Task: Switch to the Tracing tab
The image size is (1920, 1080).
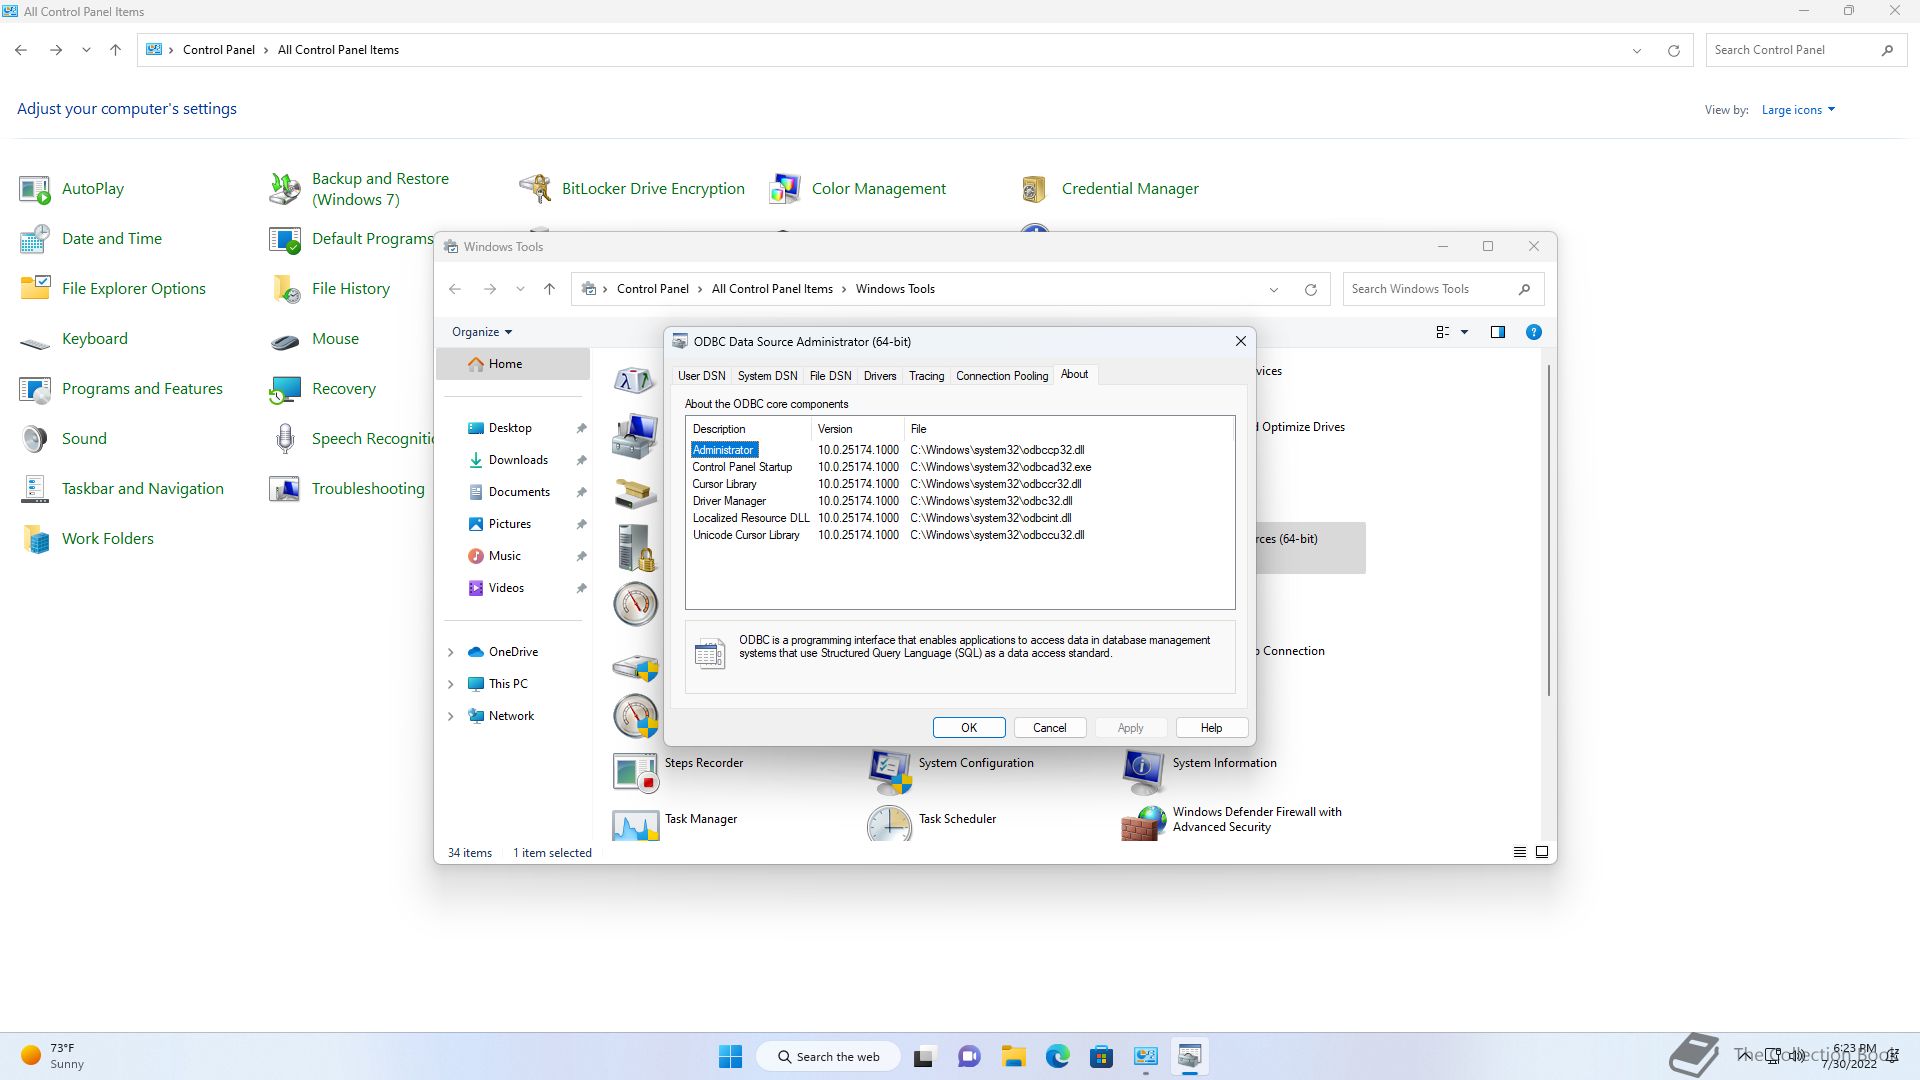Action: click(x=926, y=376)
